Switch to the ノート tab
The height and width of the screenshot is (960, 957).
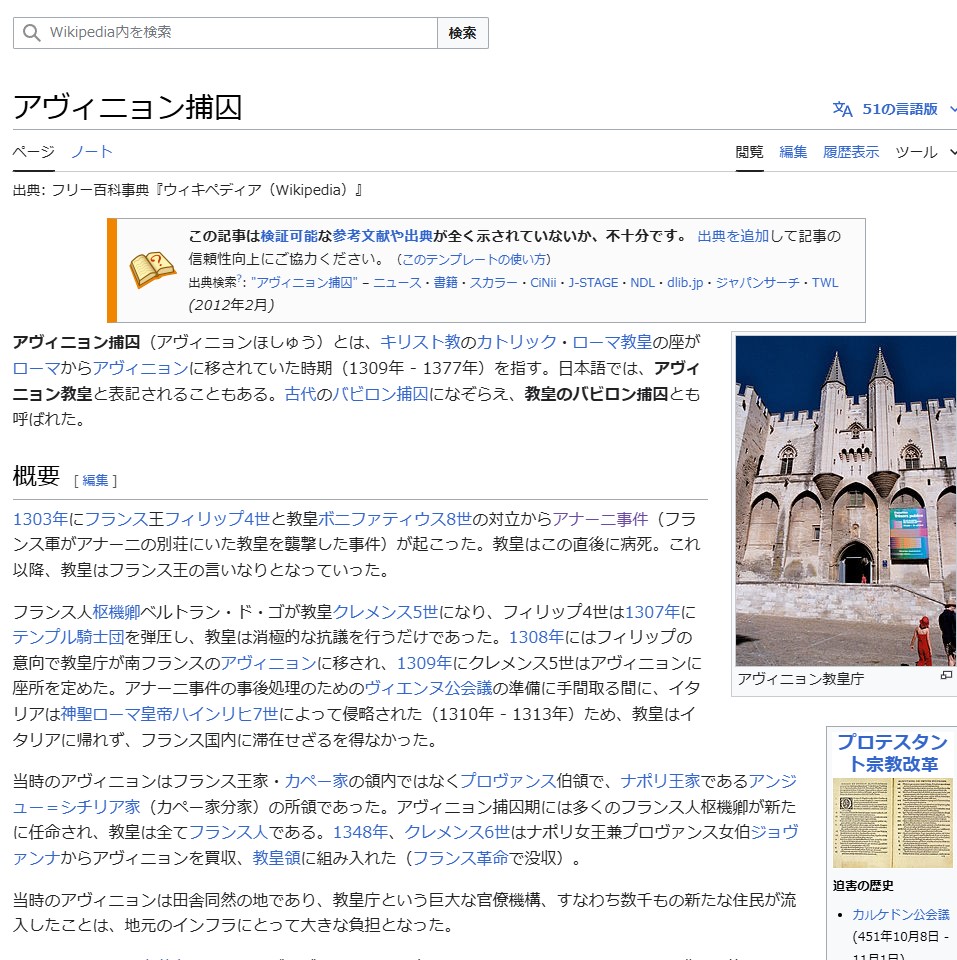(92, 151)
